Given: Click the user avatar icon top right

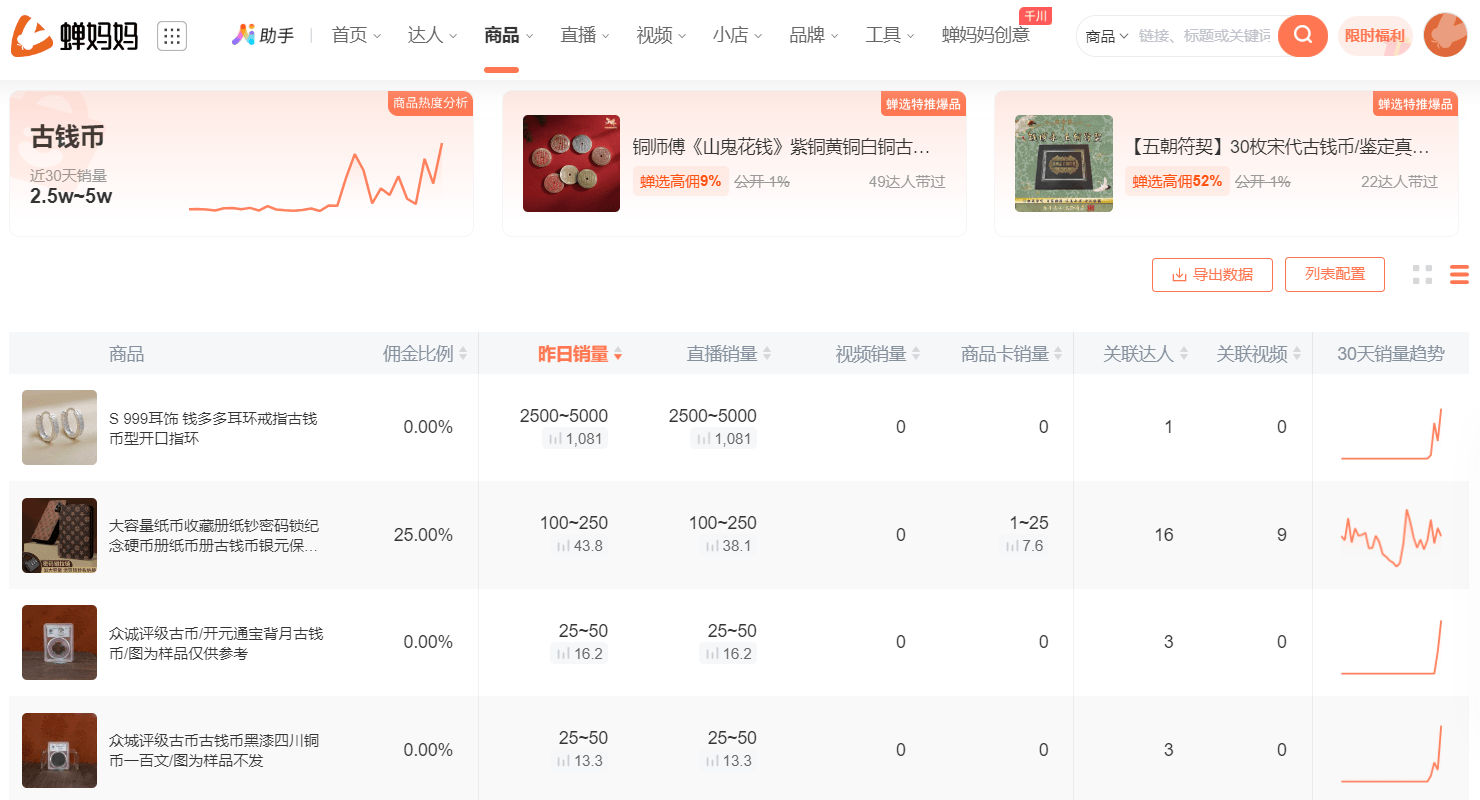Looking at the screenshot, I should pos(1445,35).
